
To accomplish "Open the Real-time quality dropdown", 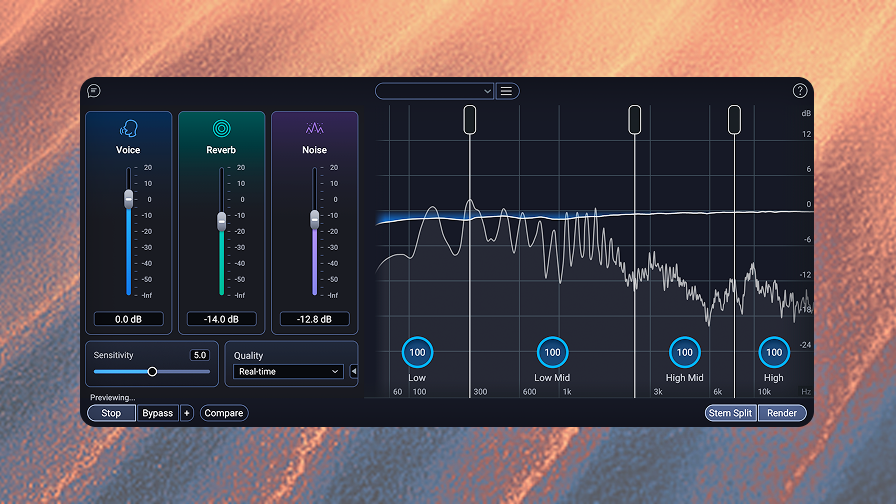I will tap(288, 371).
